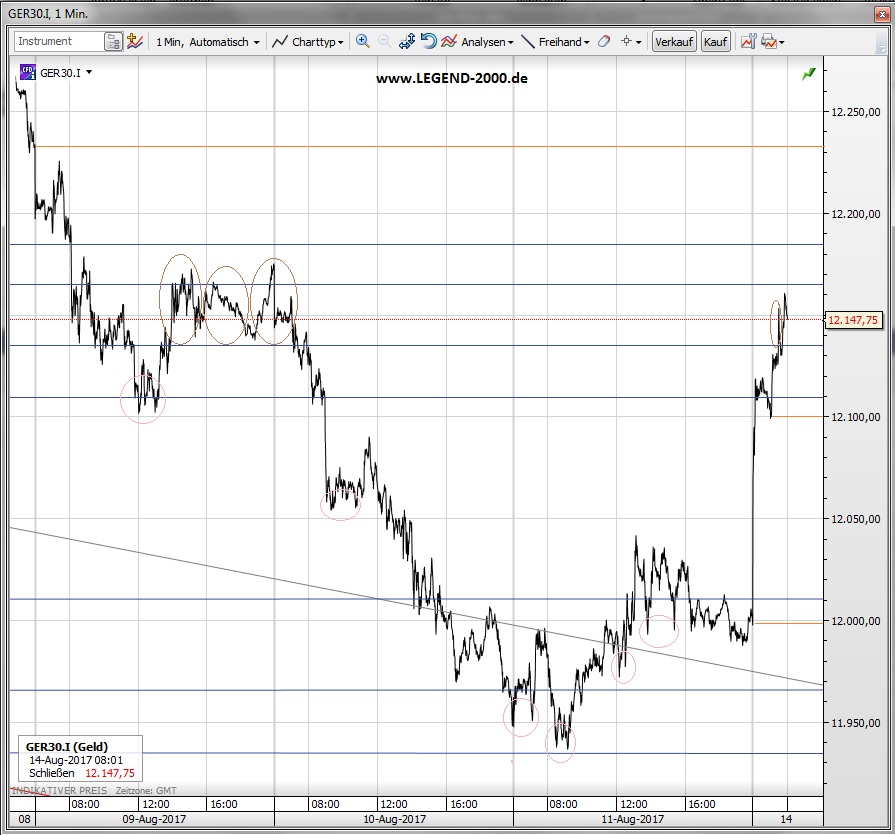Select the Freihand line drawing icon

[529, 42]
